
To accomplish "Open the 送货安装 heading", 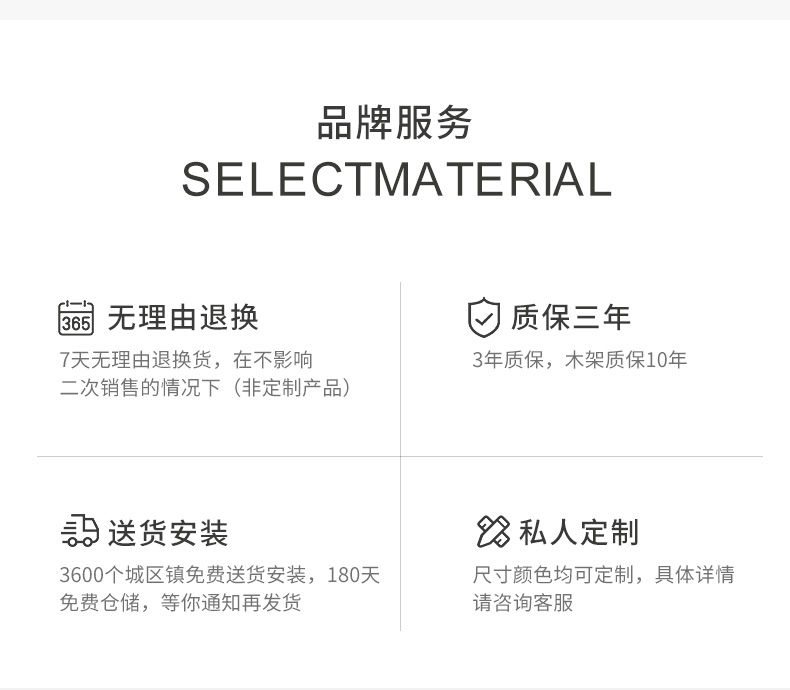I will [168, 533].
